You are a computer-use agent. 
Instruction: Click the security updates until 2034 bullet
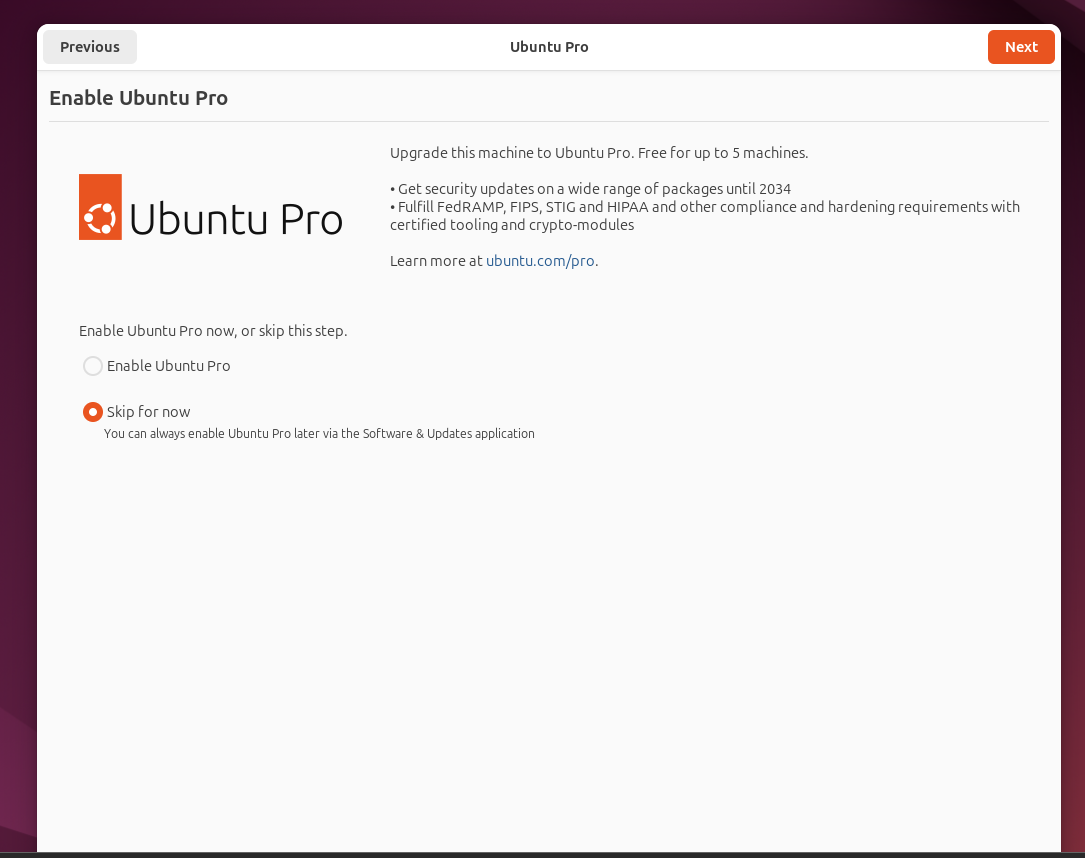pyautogui.click(x=590, y=189)
